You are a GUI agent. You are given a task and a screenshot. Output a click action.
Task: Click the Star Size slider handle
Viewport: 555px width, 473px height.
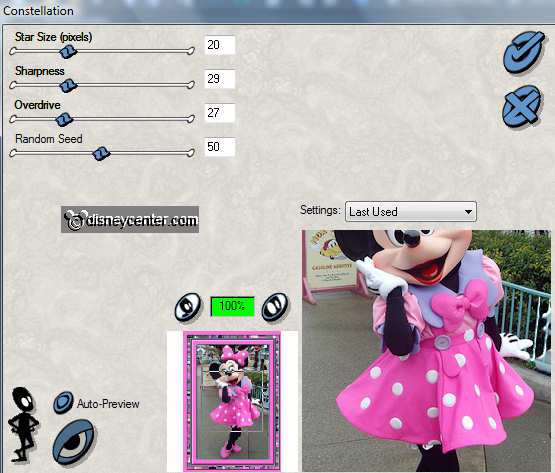pyautogui.click(x=68, y=52)
